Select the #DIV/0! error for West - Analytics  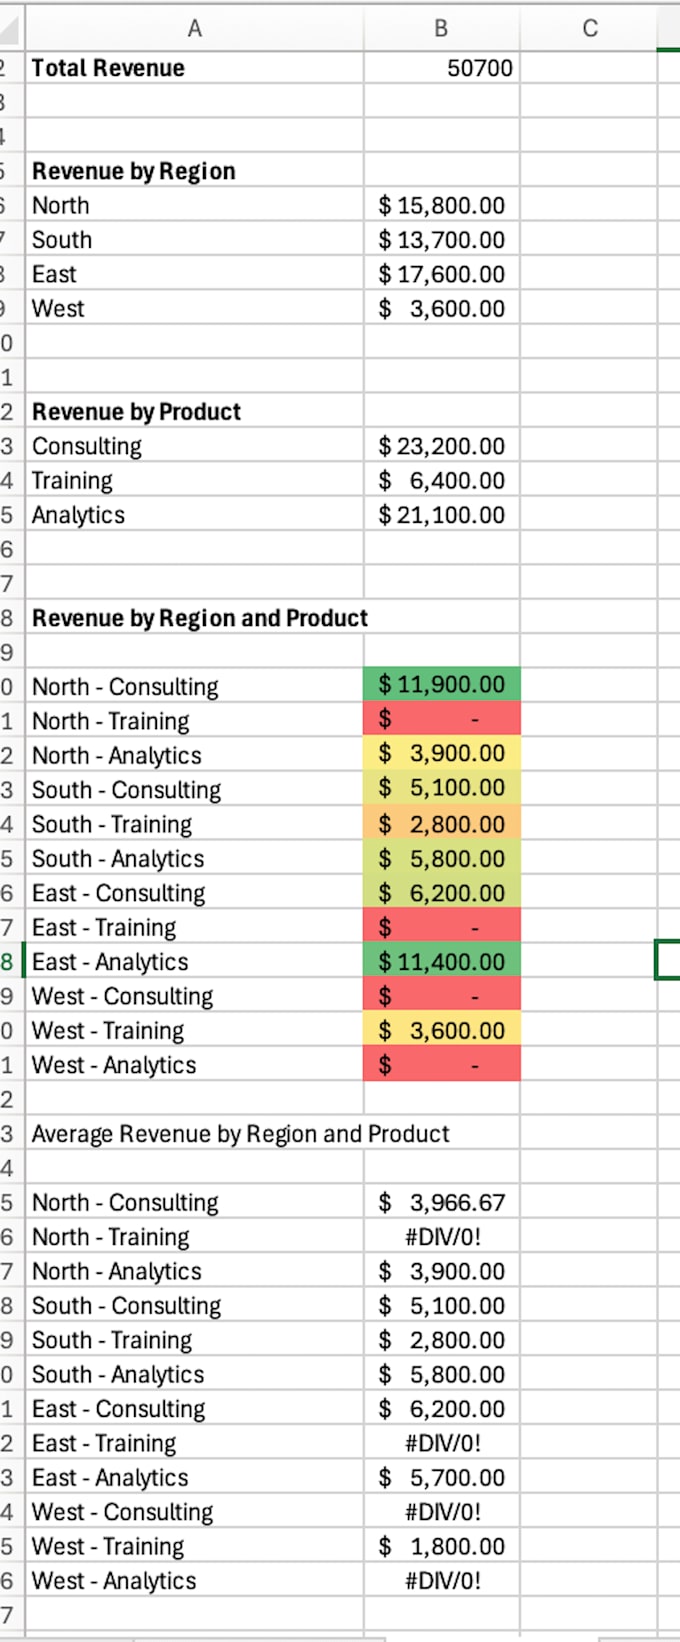[x=441, y=1581]
